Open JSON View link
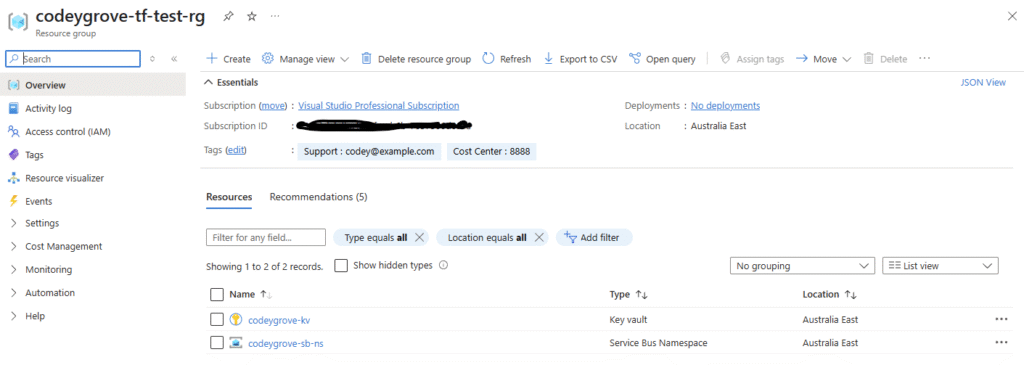This screenshot has width=1024, height=365. pos(983,82)
